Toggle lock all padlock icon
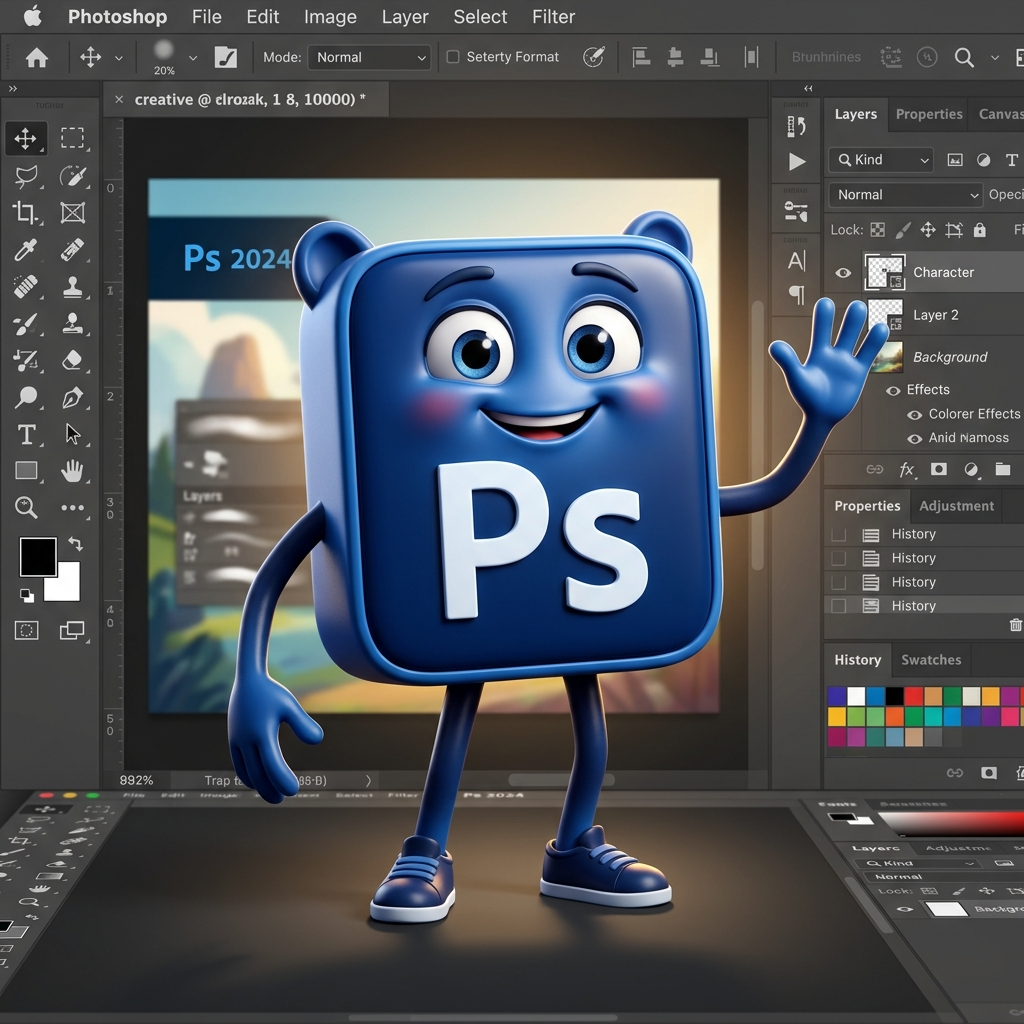Screen dimensions: 1024x1024 [x=979, y=229]
